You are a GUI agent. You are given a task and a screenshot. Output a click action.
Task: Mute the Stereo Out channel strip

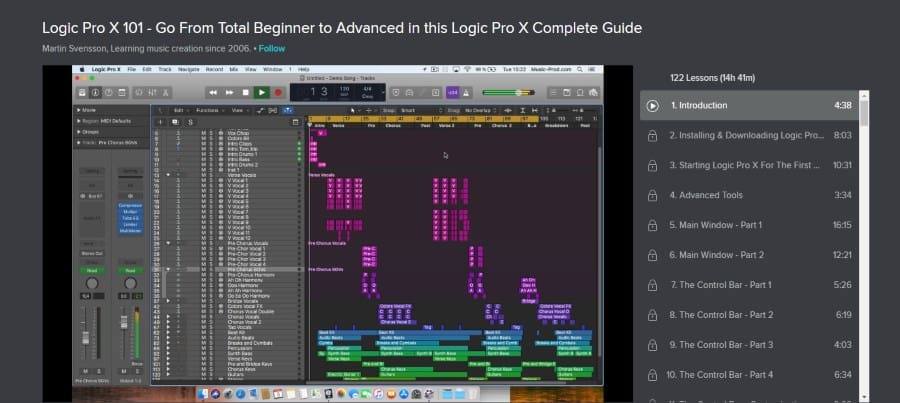click(x=123, y=371)
